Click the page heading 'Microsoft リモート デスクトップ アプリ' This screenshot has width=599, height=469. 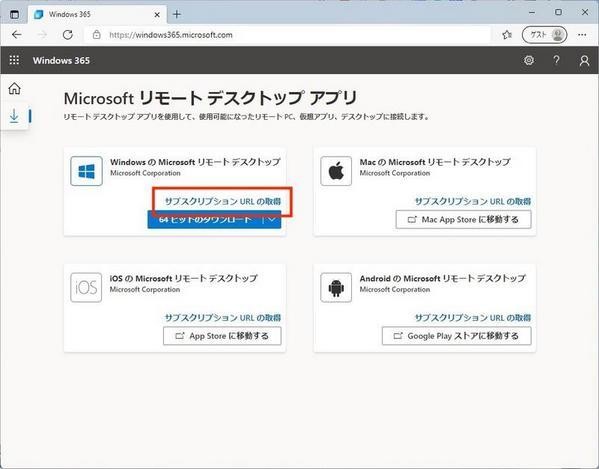[210, 98]
